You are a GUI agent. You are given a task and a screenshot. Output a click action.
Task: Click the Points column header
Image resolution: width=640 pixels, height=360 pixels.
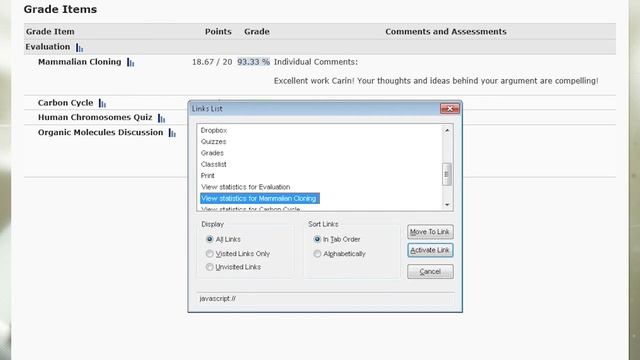[218, 31]
